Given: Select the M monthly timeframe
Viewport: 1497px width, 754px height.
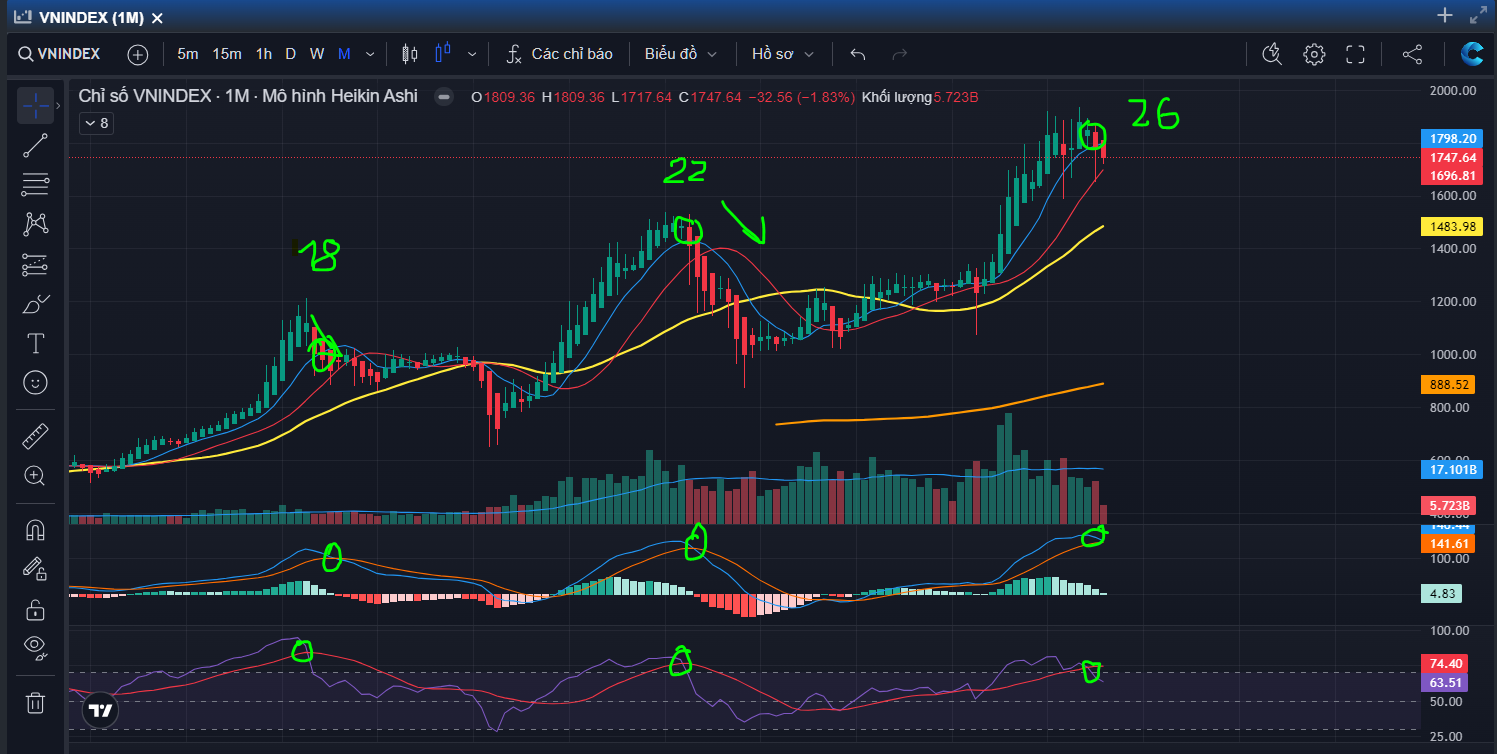Looking at the screenshot, I should click(344, 54).
